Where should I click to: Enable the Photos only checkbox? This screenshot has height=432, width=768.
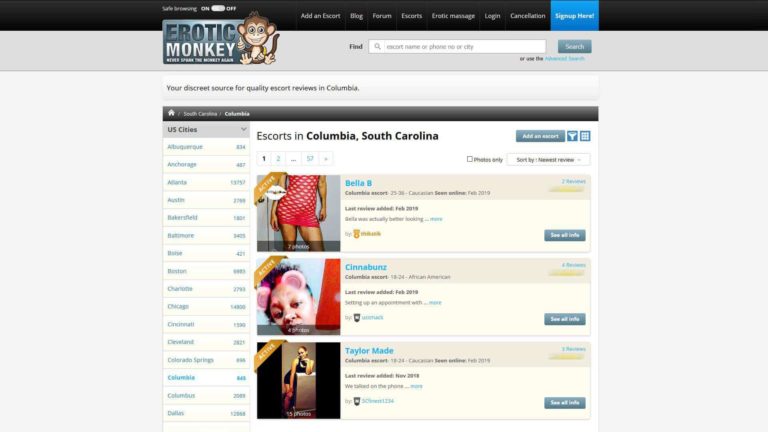click(x=469, y=159)
